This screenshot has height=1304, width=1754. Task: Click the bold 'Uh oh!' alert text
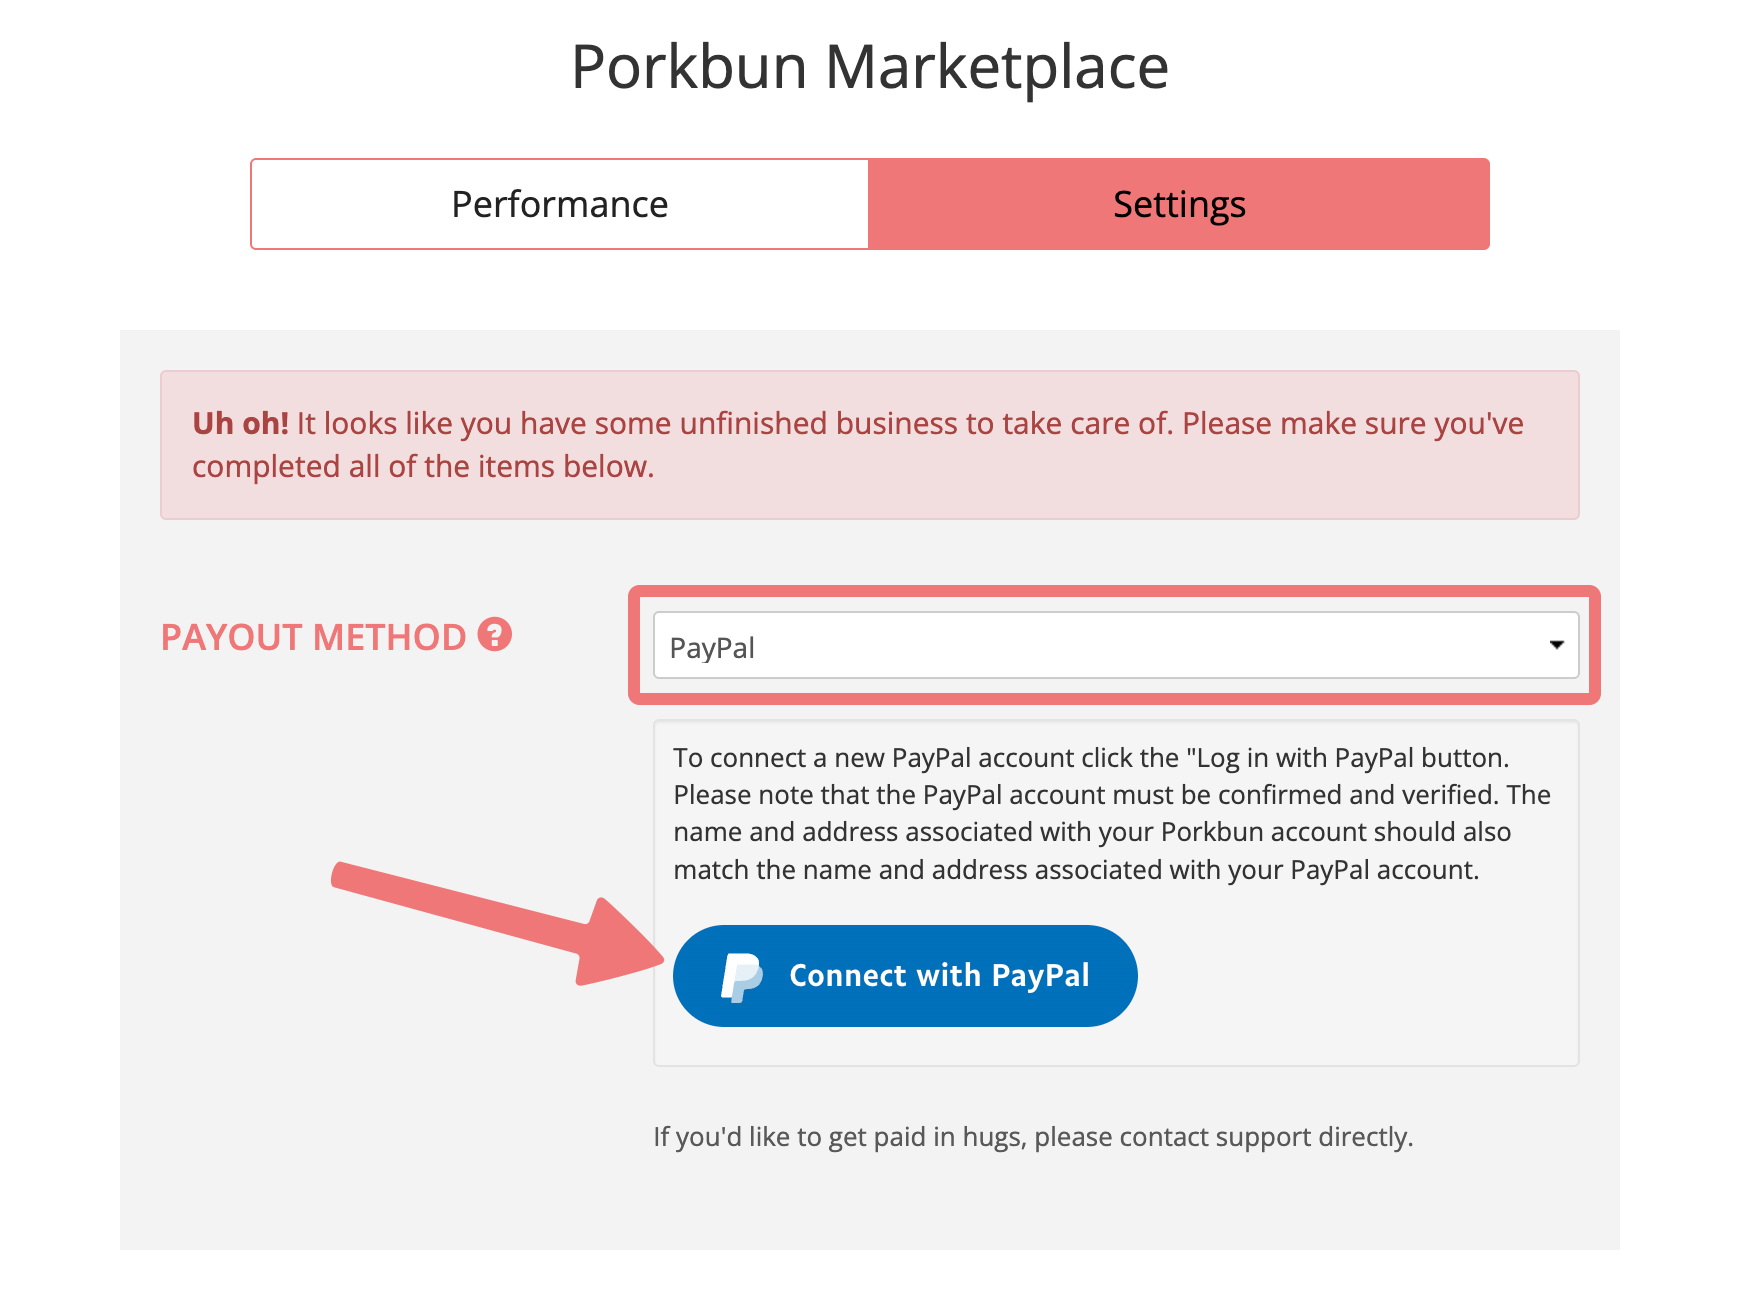tap(240, 424)
